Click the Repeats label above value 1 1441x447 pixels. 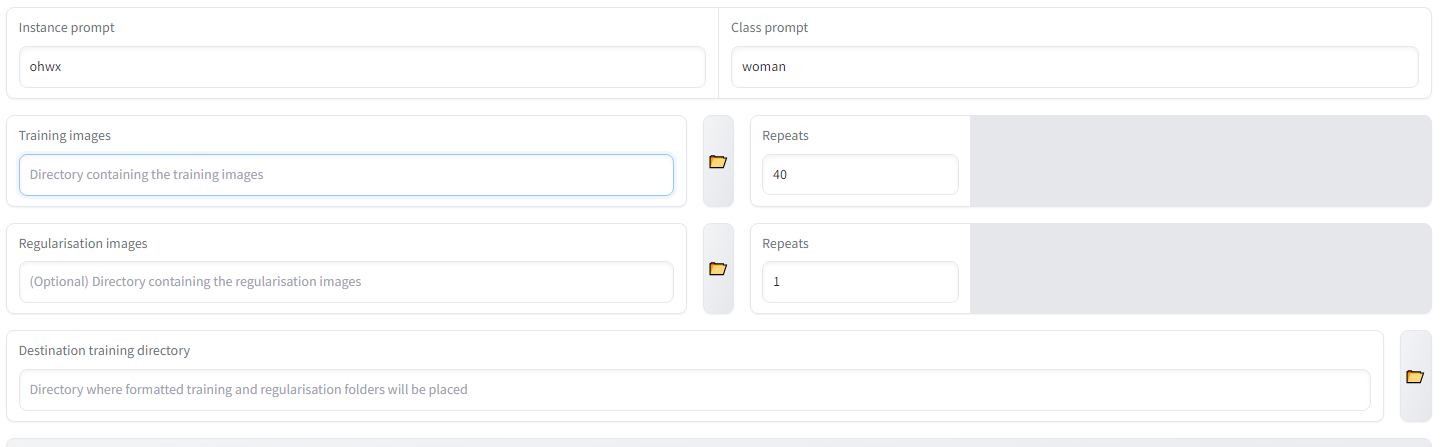(785, 243)
